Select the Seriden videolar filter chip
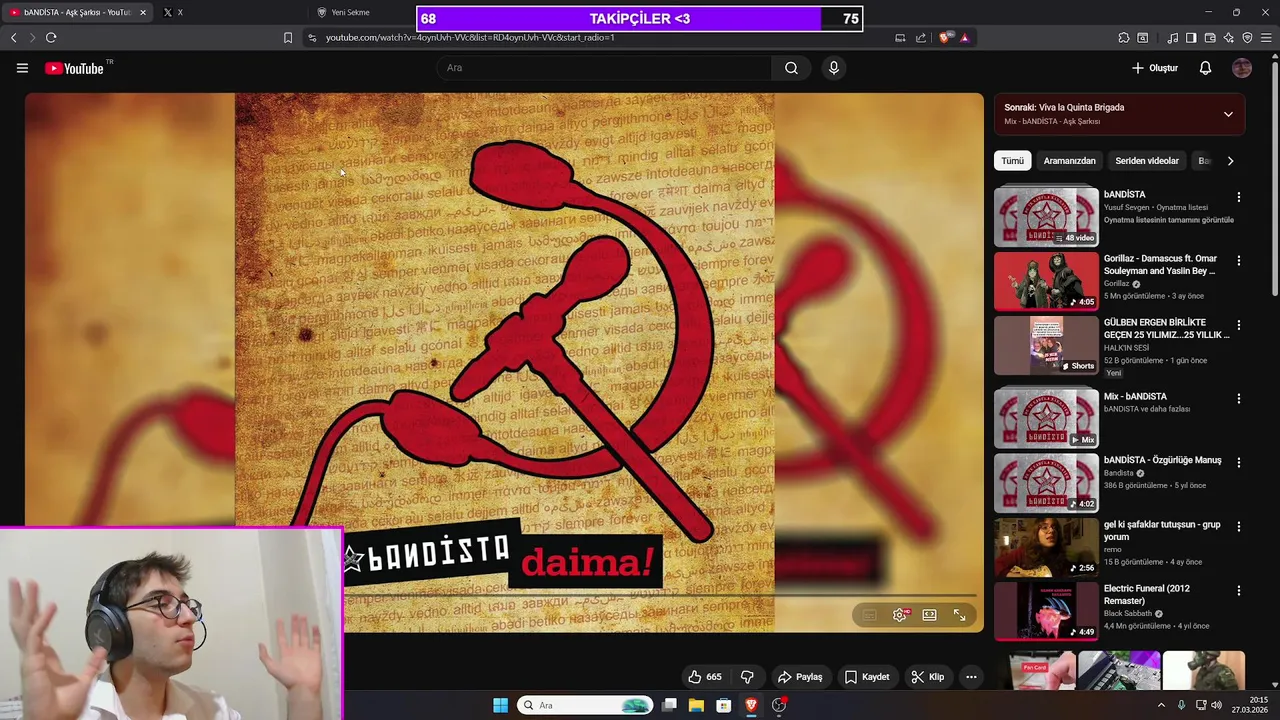This screenshot has height=720, width=1280. click(x=1147, y=161)
